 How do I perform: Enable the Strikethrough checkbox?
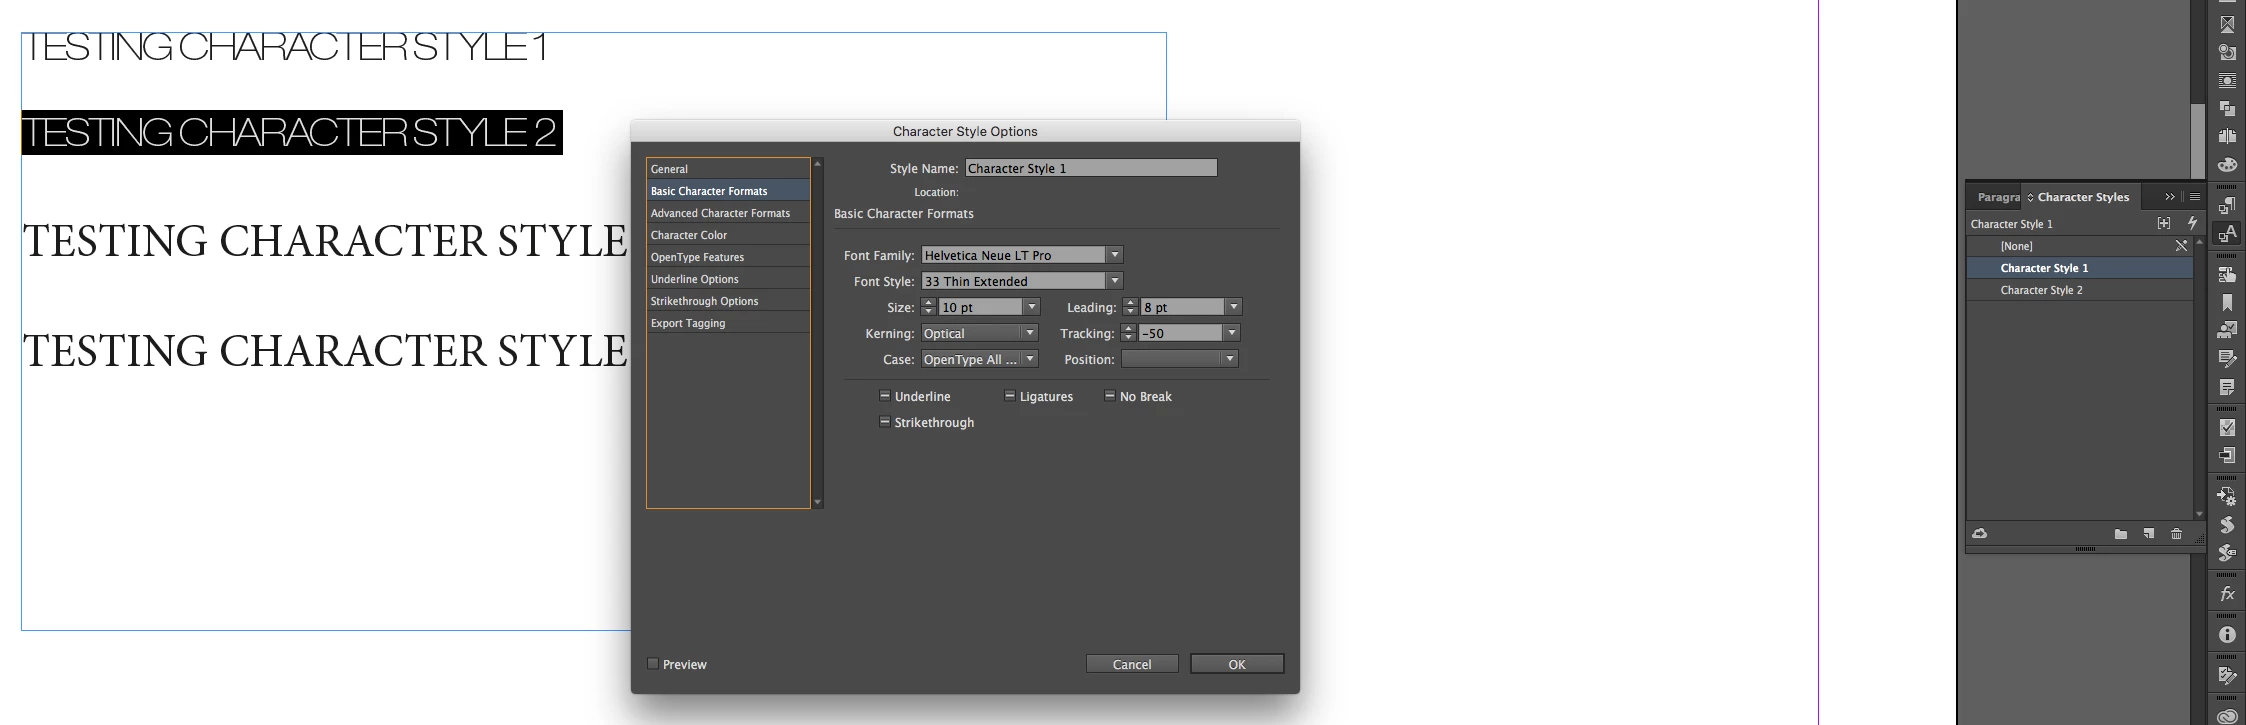pos(884,422)
